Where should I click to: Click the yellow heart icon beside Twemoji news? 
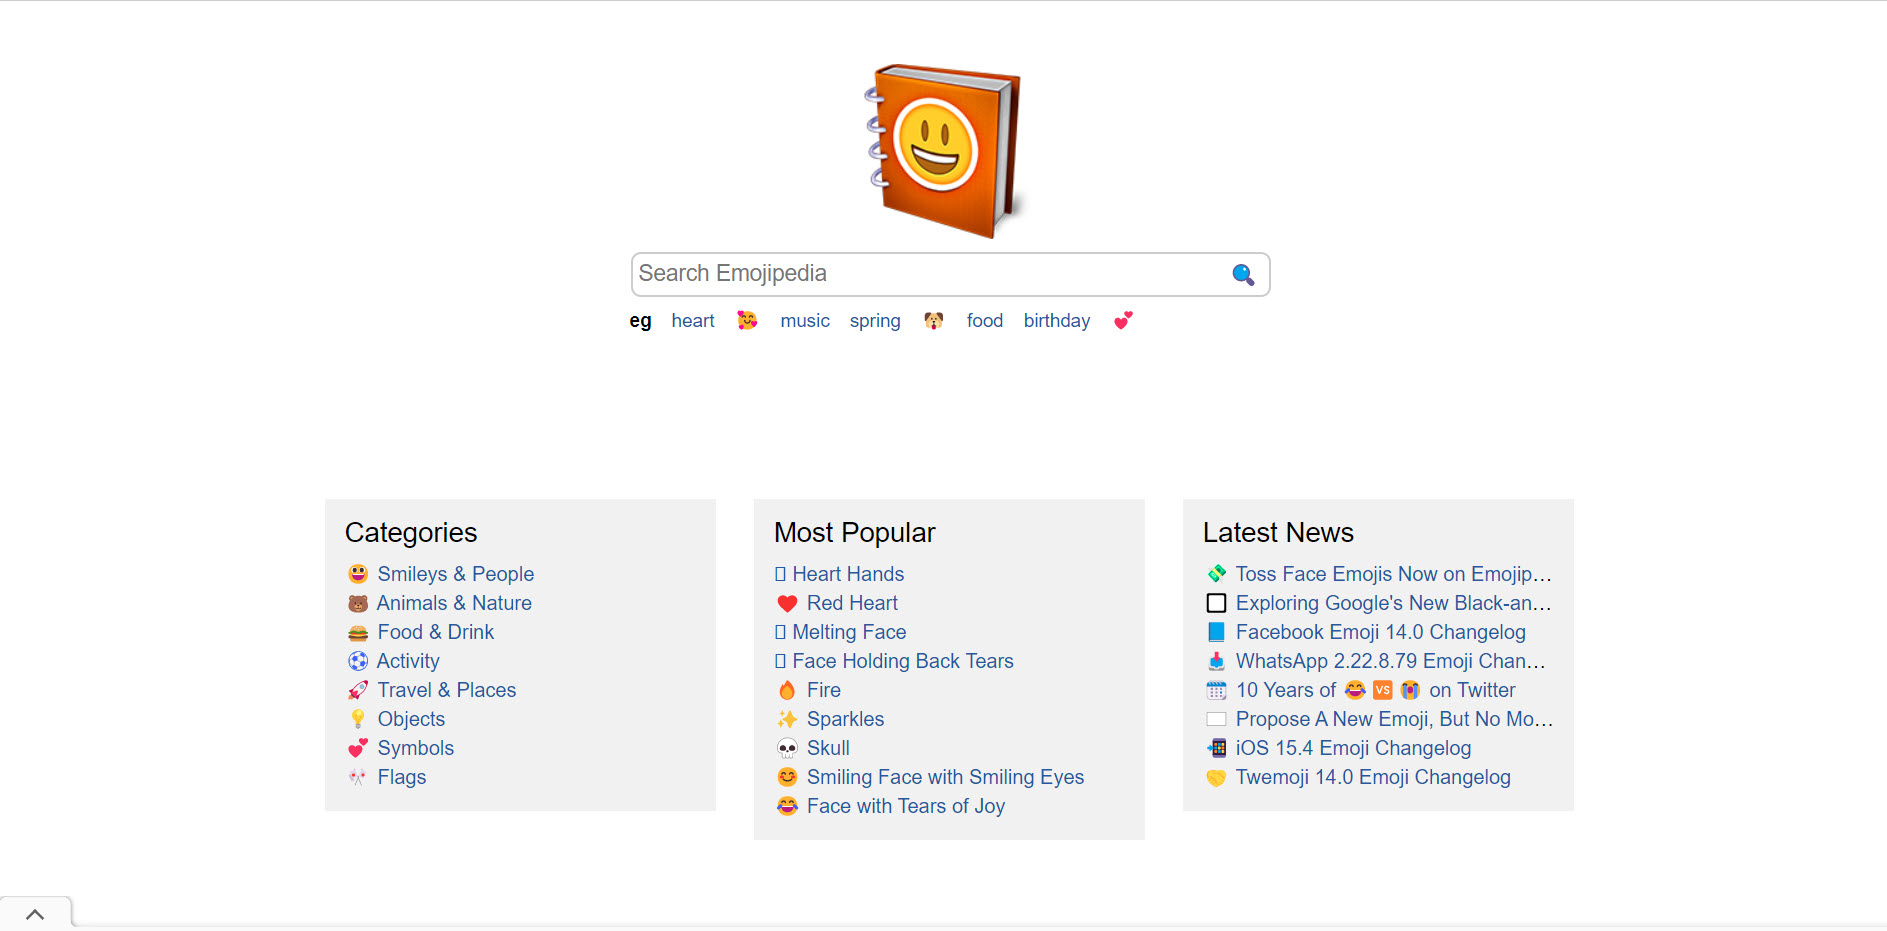click(1216, 777)
